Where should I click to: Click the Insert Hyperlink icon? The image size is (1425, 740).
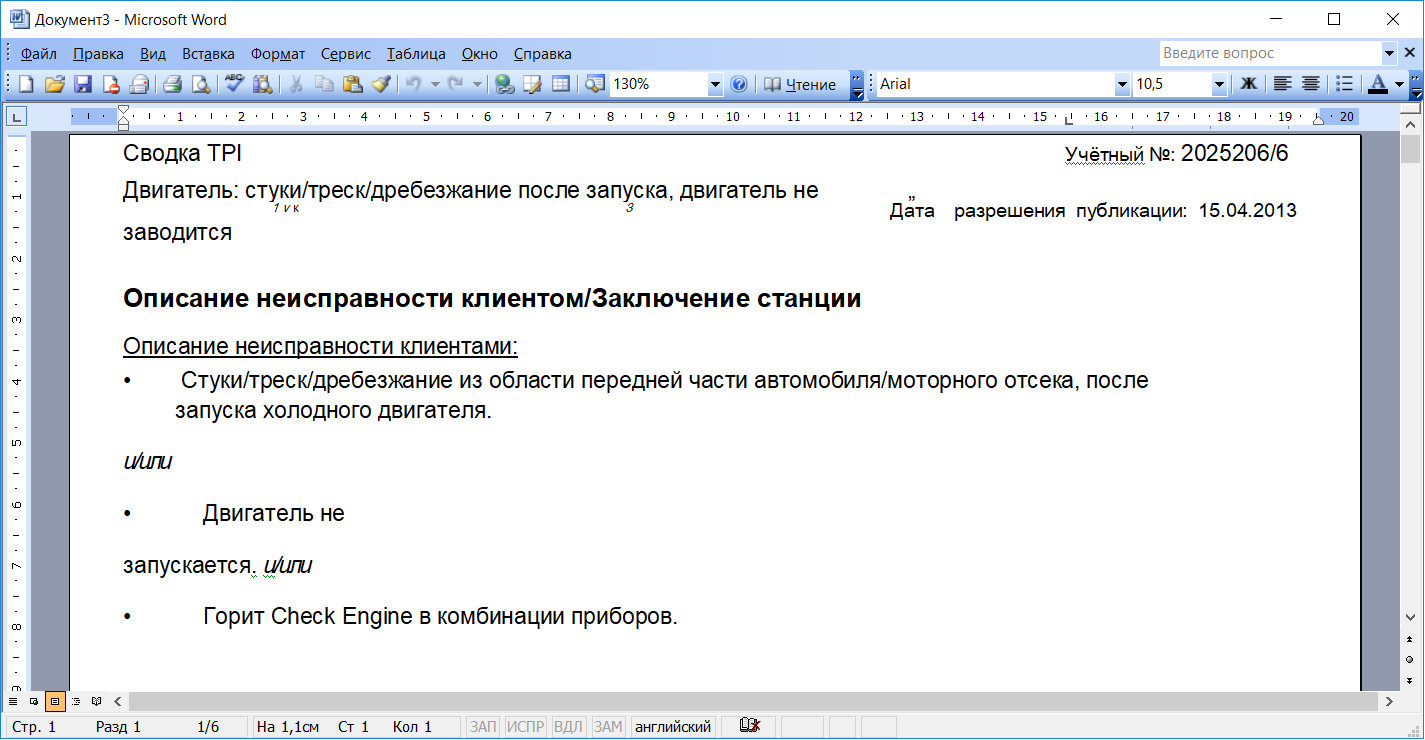coord(505,85)
